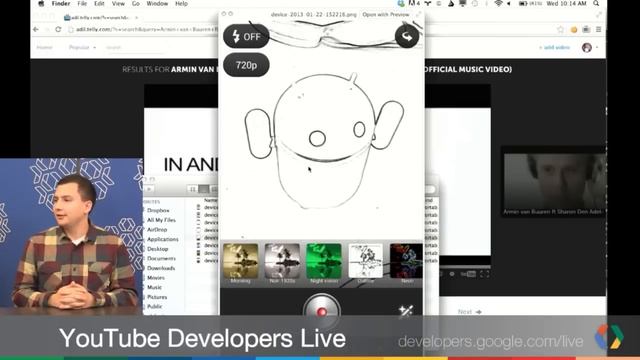
Task: Click Finder forward navigation arrow
Action: click(x=149, y=189)
